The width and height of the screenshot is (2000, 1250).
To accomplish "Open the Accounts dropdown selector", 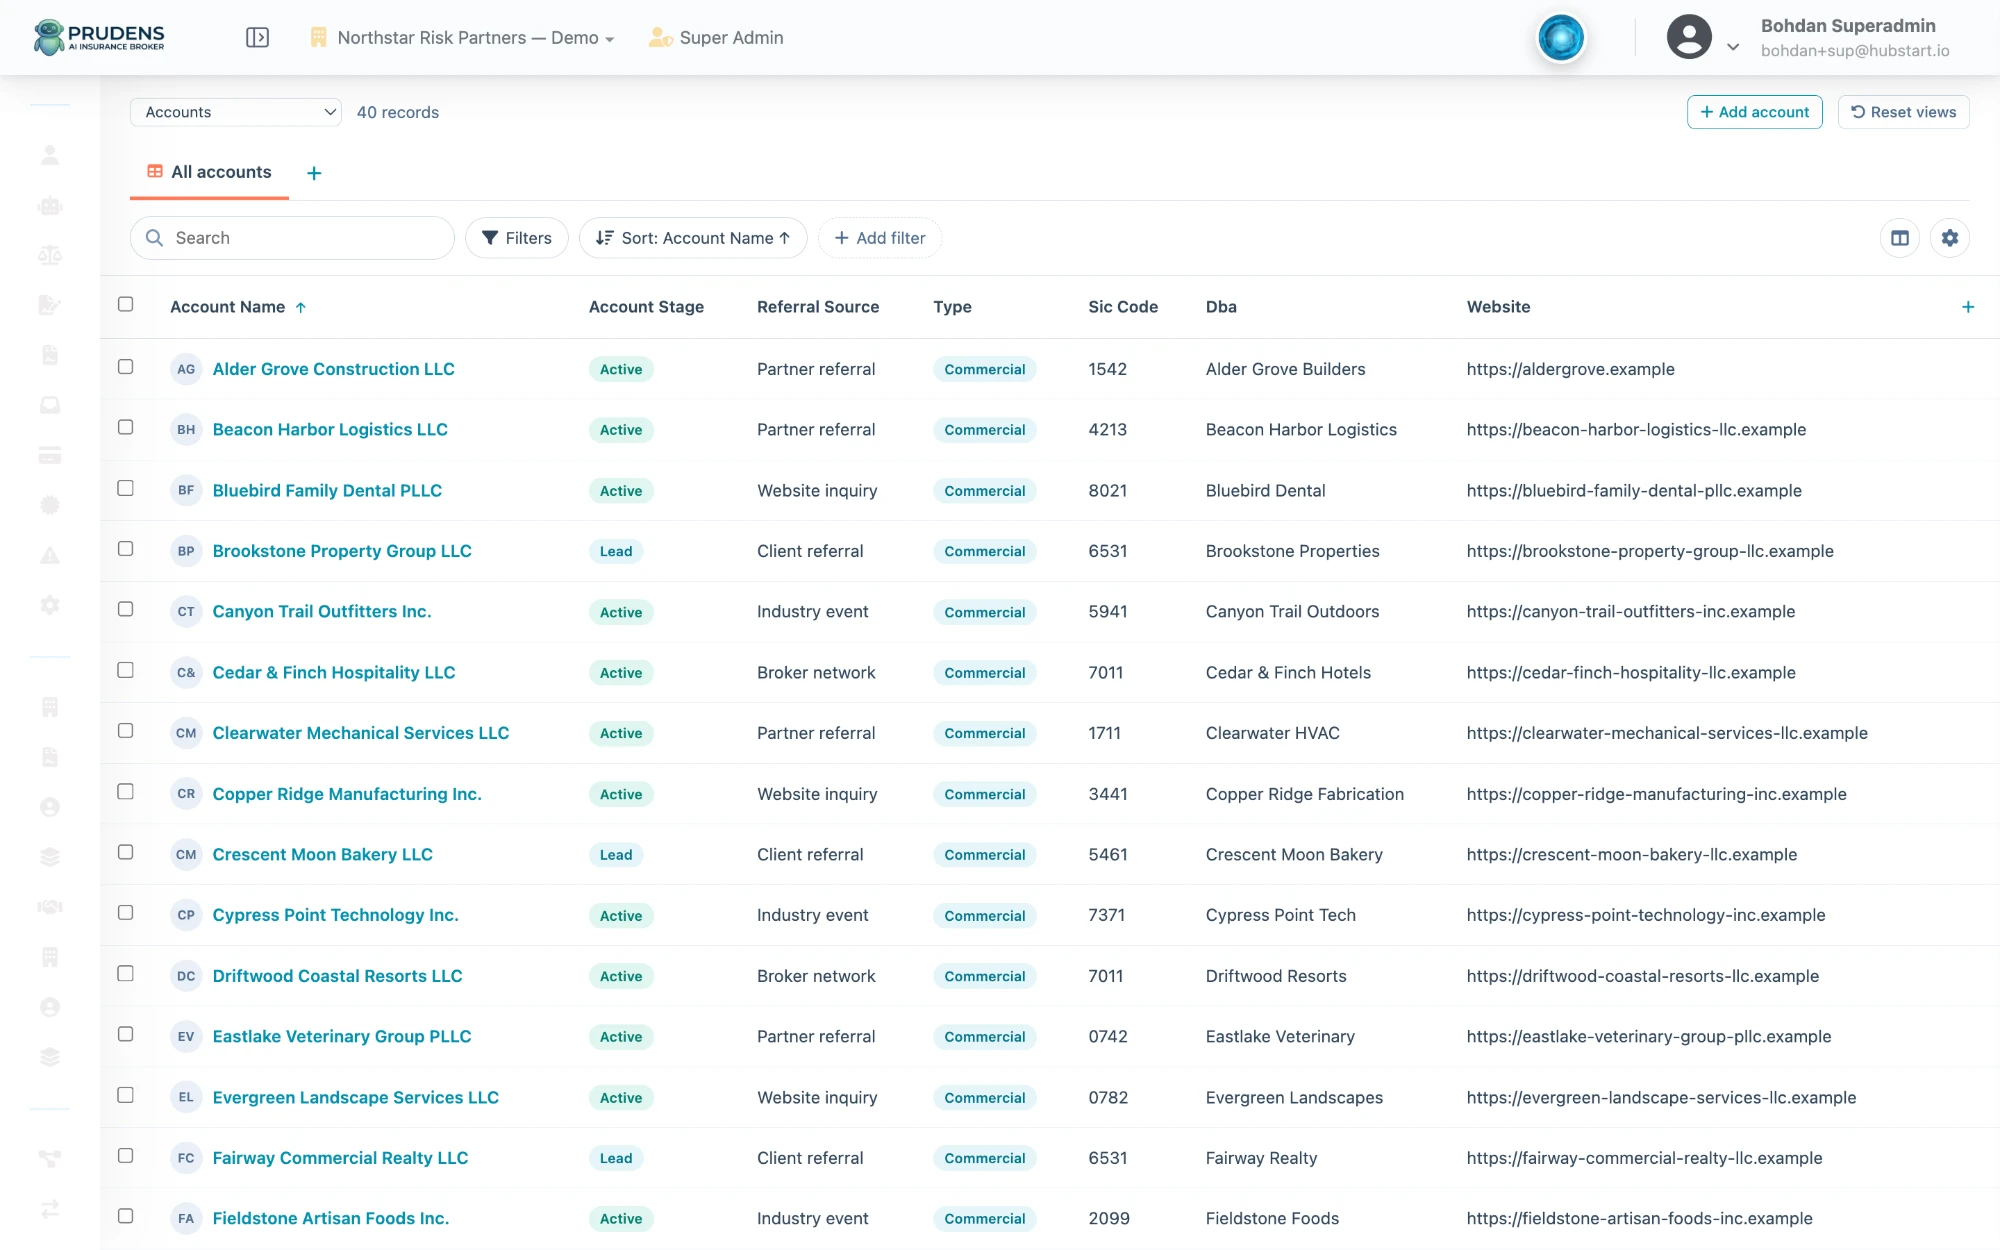I will (x=236, y=112).
